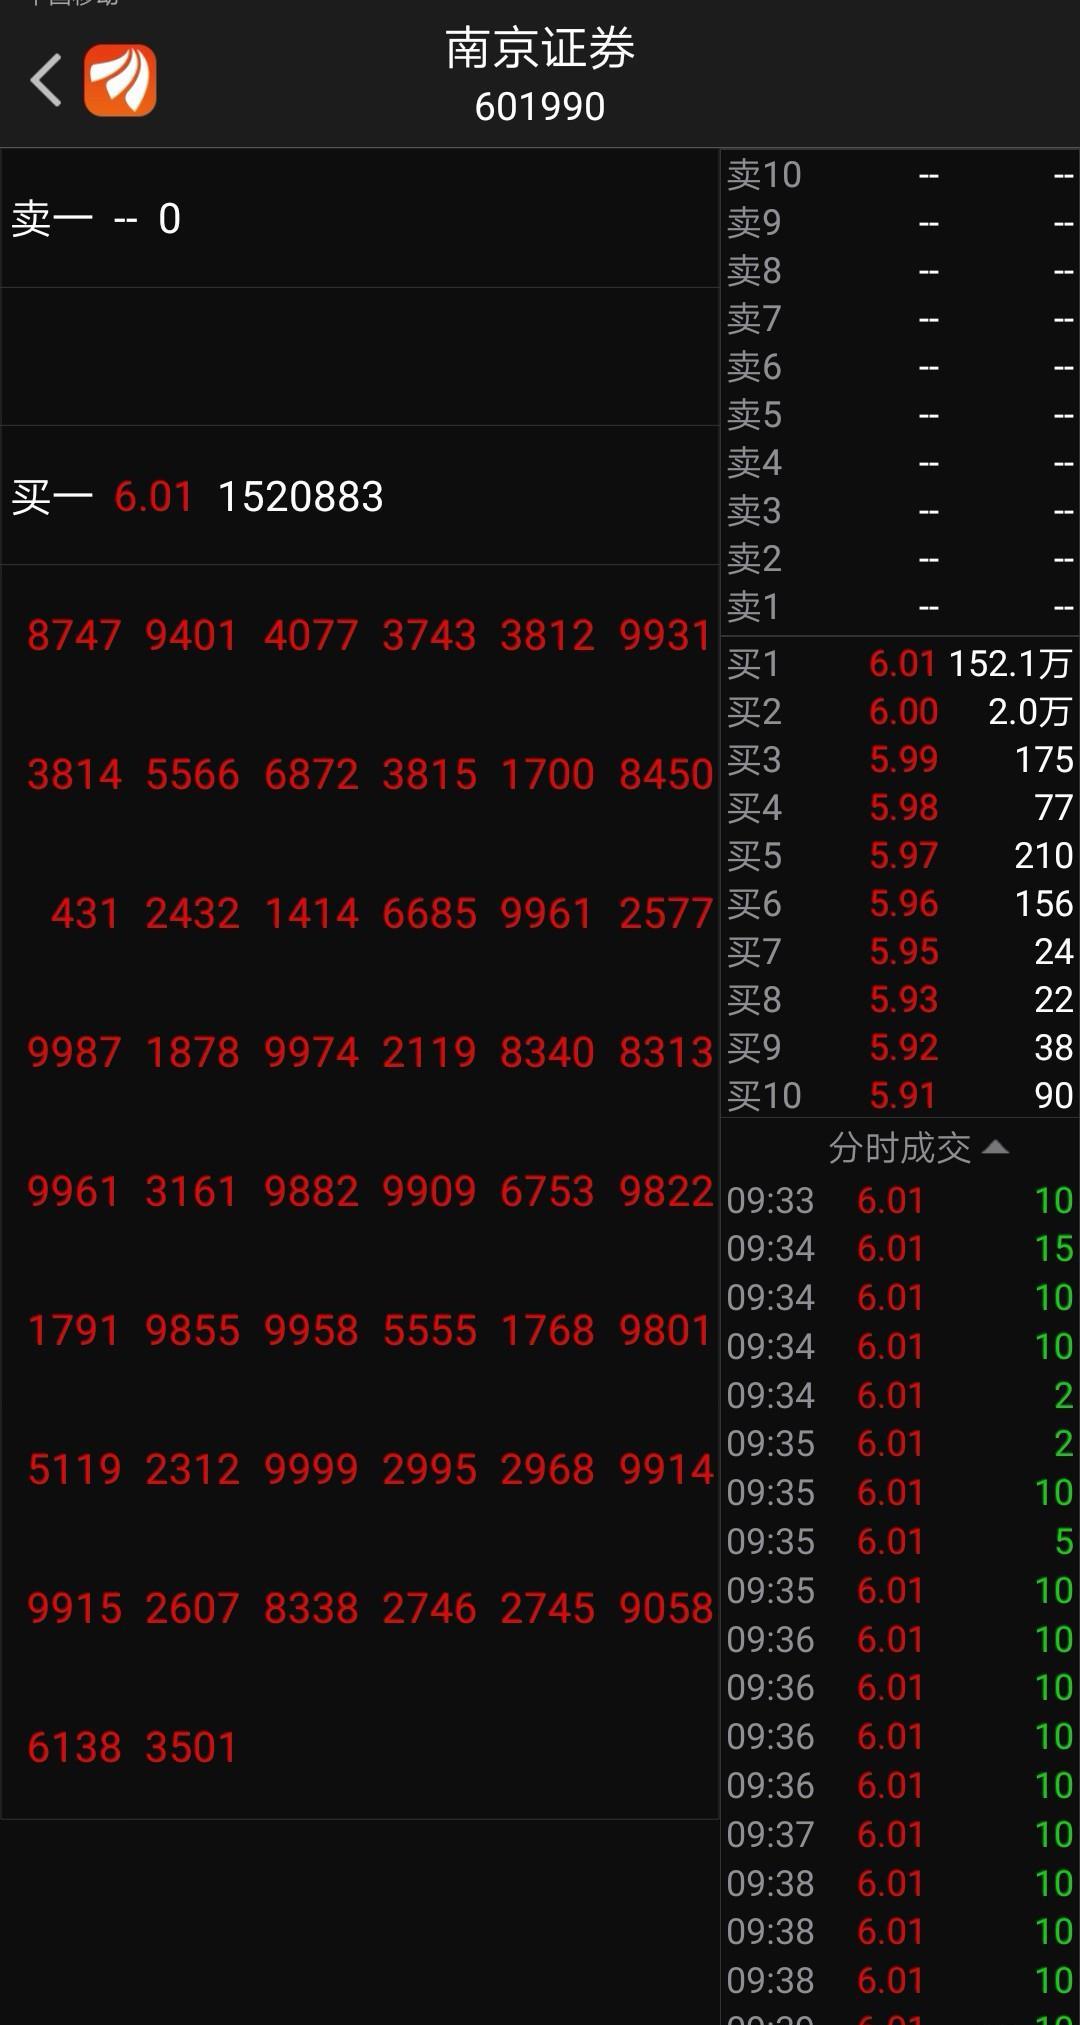The height and width of the screenshot is (2025, 1080).
Task: Tap the 卖8 order book row
Action: (x=900, y=271)
